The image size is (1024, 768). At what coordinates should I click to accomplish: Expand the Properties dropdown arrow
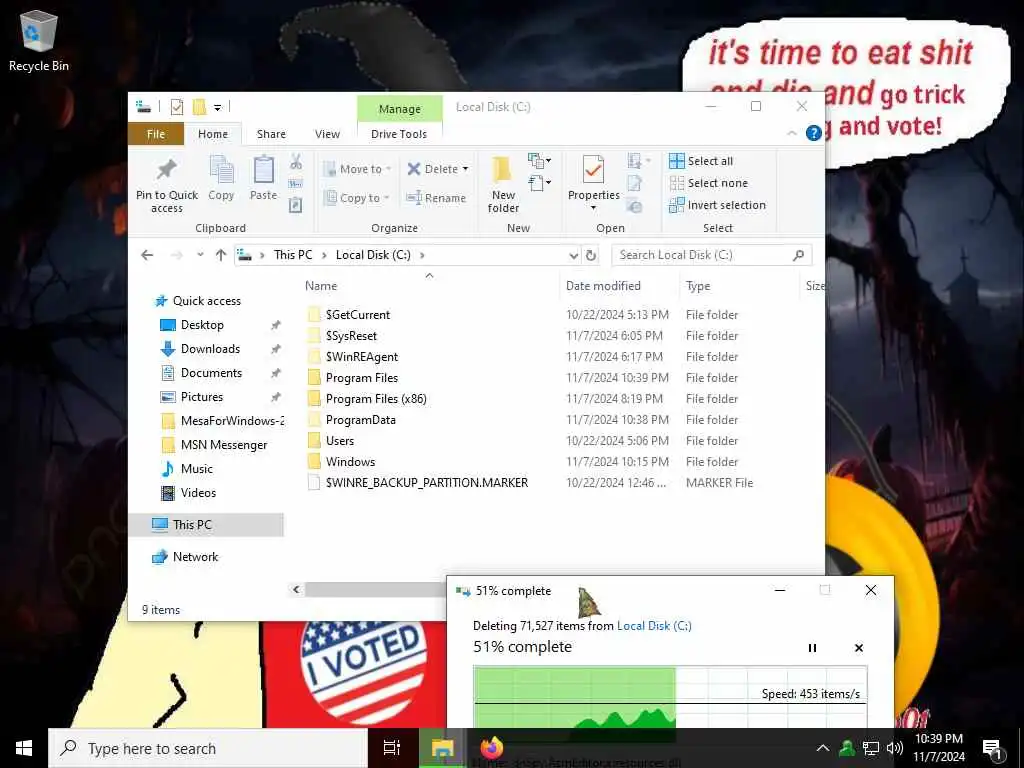click(594, 208)
